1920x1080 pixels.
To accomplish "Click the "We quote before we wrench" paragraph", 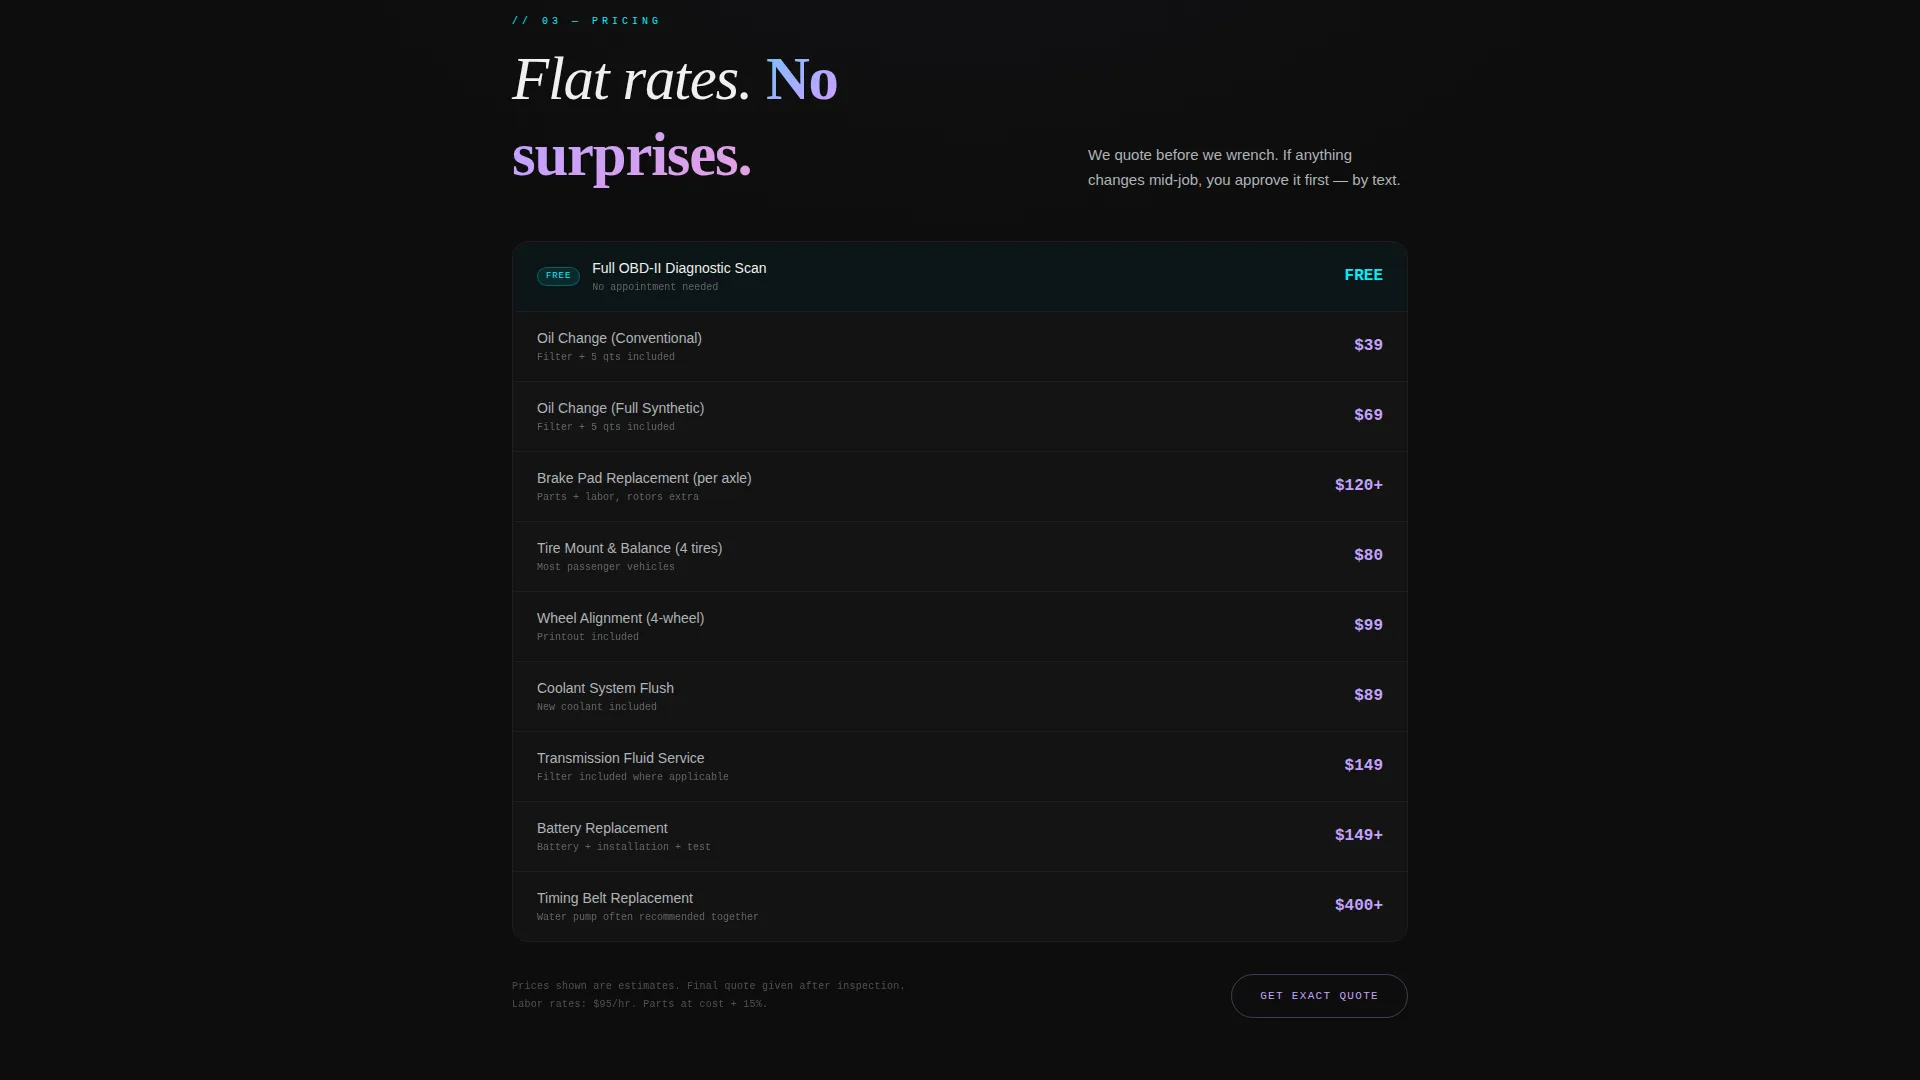I will (1244, 168).
